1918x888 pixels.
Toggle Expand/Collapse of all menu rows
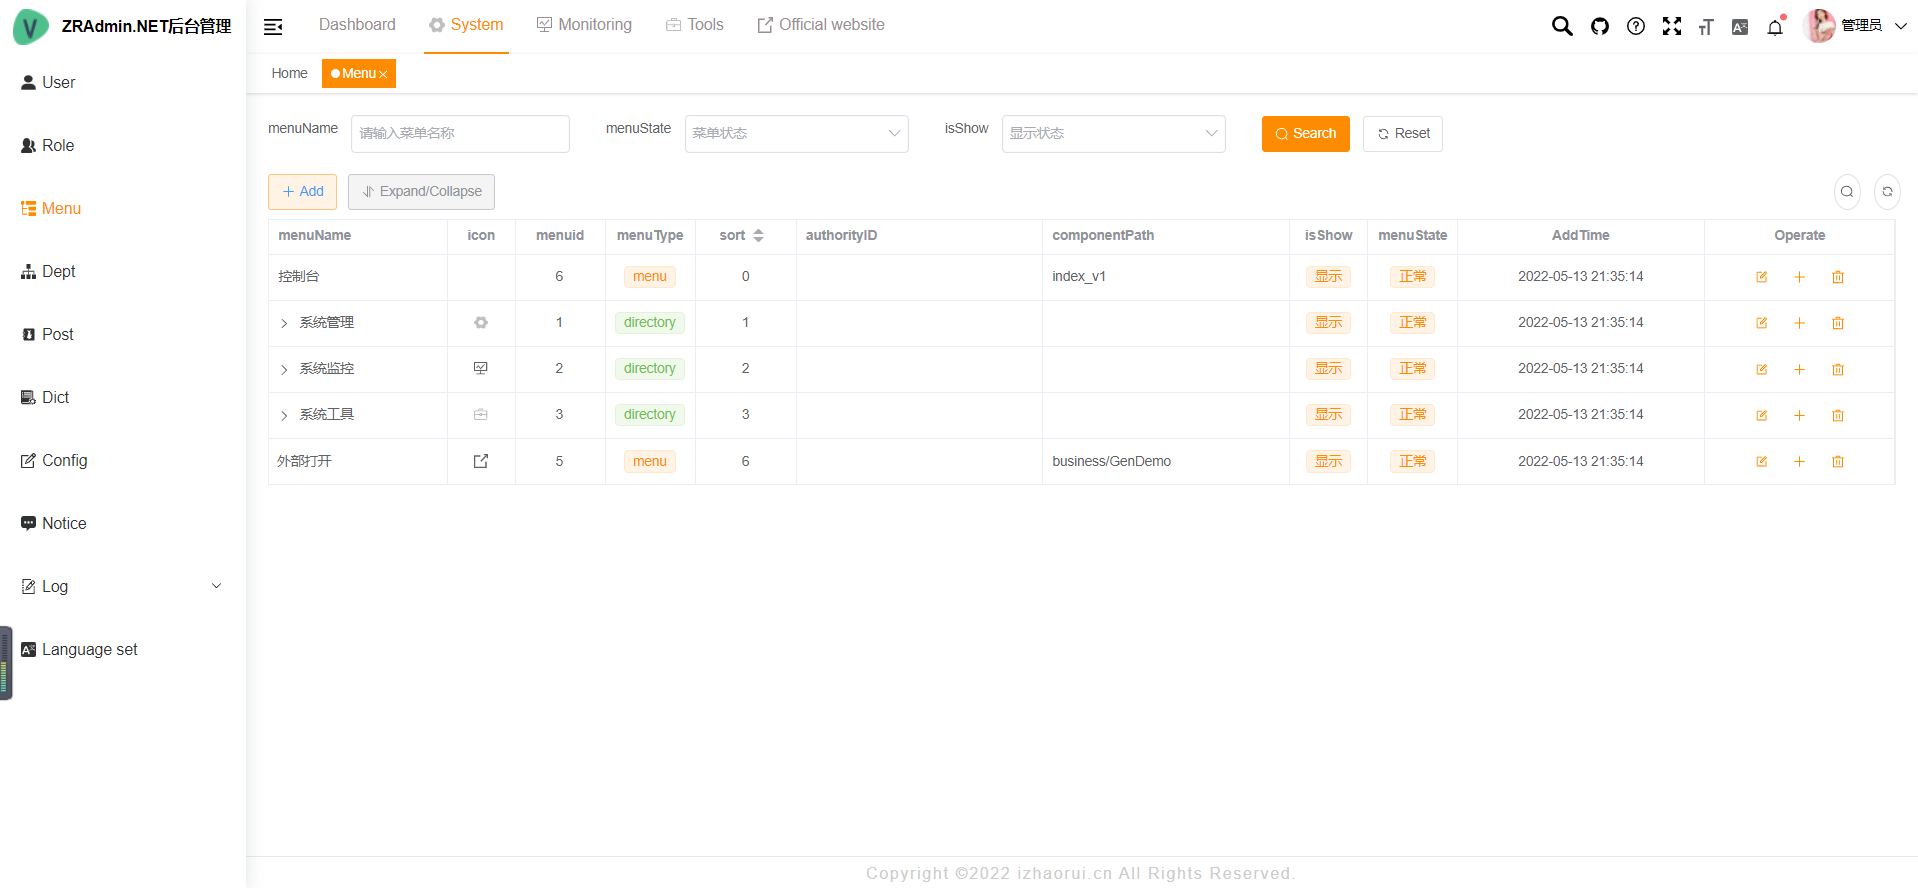[x=421, y=192]
